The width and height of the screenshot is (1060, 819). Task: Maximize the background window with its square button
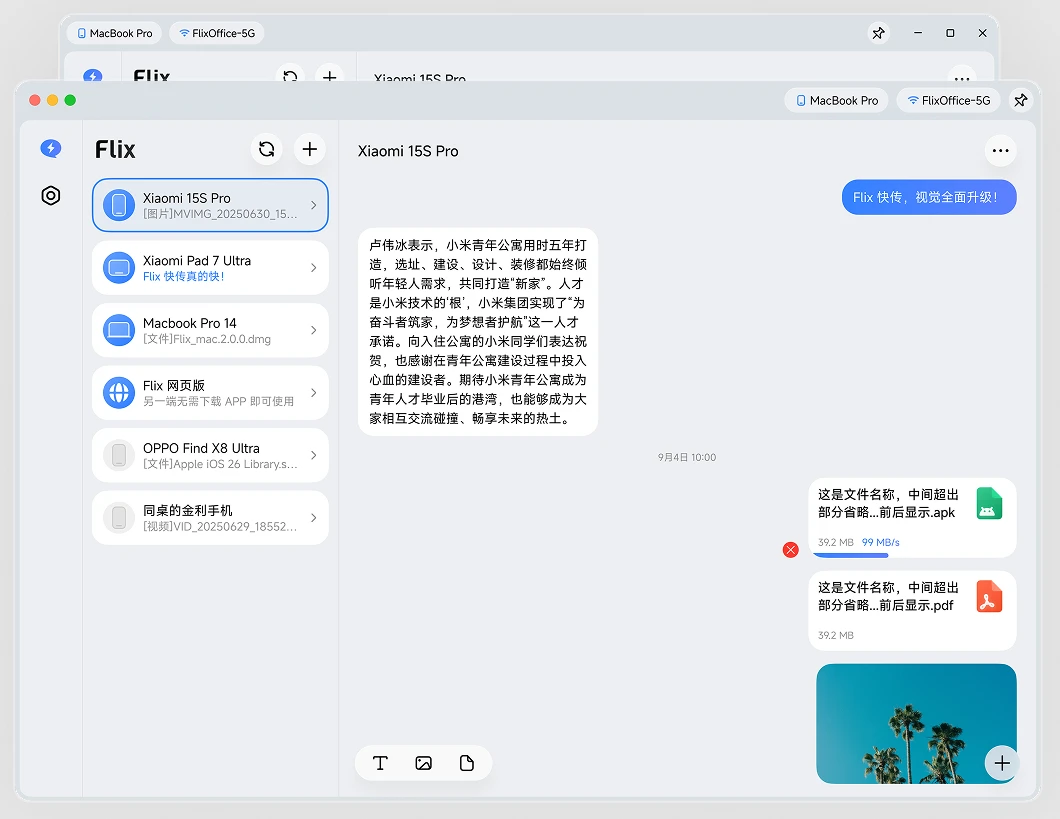point(950,33)
